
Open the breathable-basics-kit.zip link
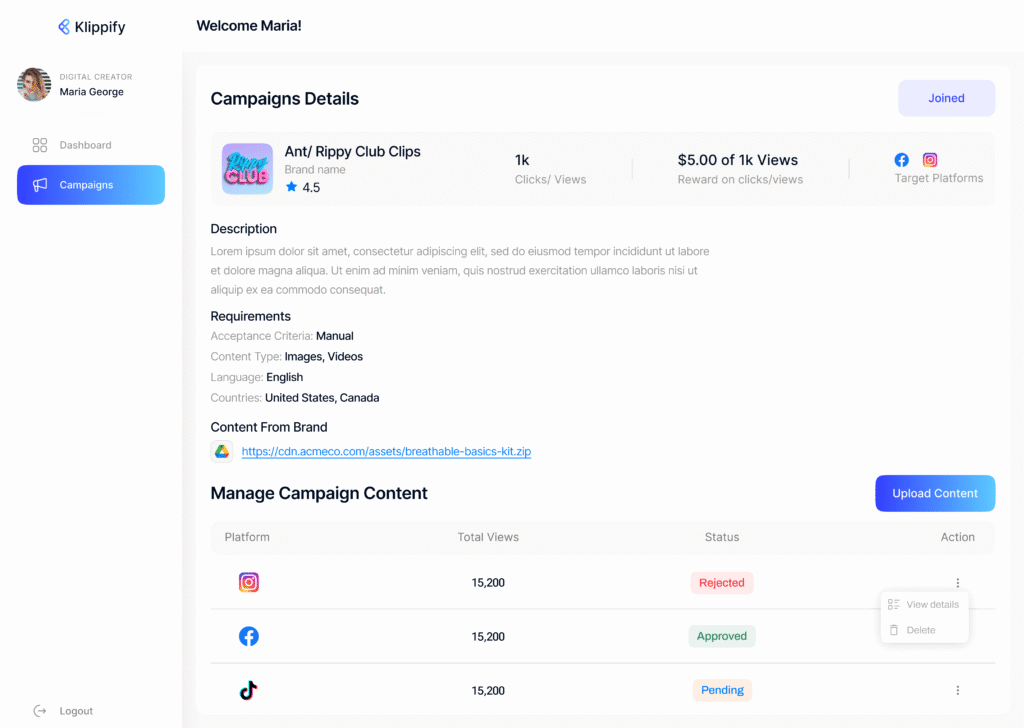click(x=386, y=452)
